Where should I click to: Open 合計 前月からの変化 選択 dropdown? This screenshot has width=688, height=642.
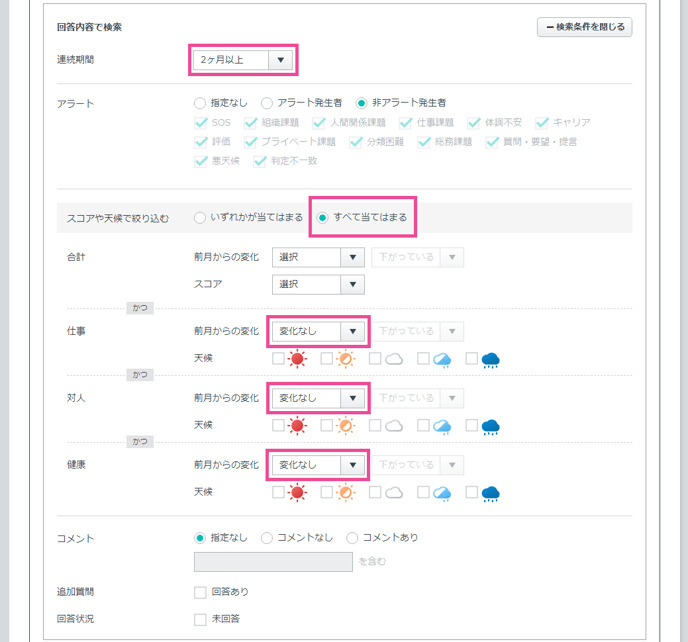click(x=318, y=257)
